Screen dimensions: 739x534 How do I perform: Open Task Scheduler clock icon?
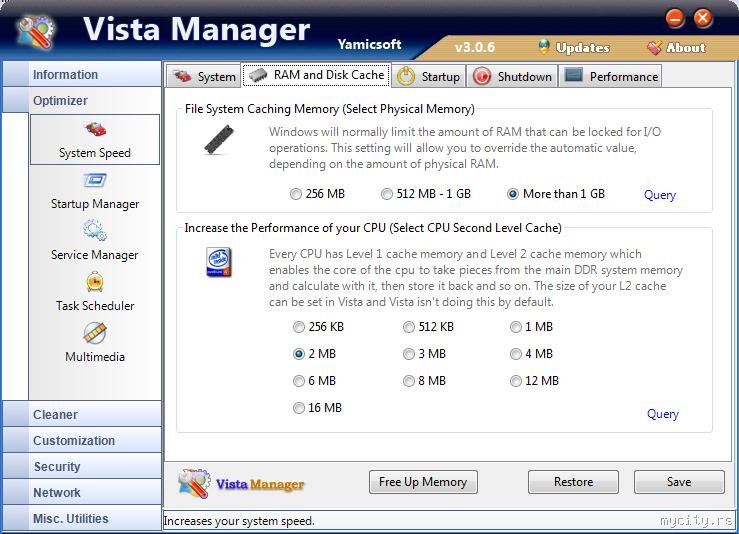pyautogui.click(x=95, y=282)
